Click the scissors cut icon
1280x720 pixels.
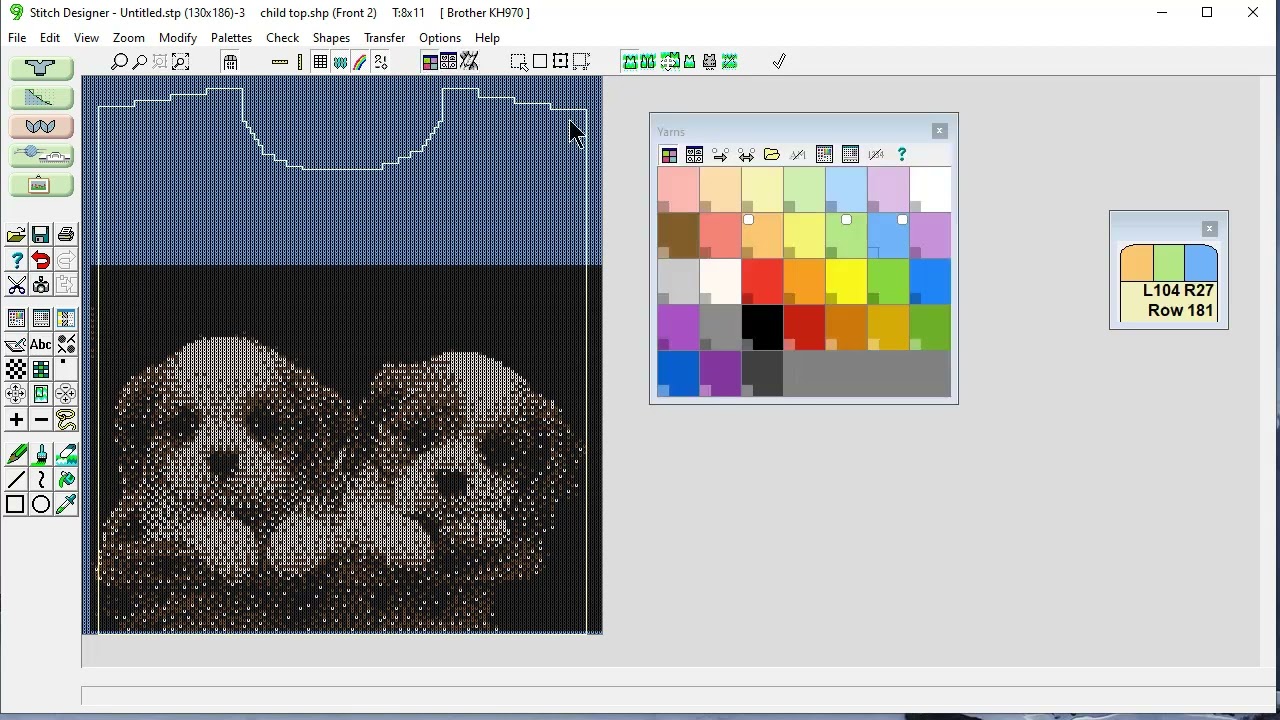[x=16, y=286]
